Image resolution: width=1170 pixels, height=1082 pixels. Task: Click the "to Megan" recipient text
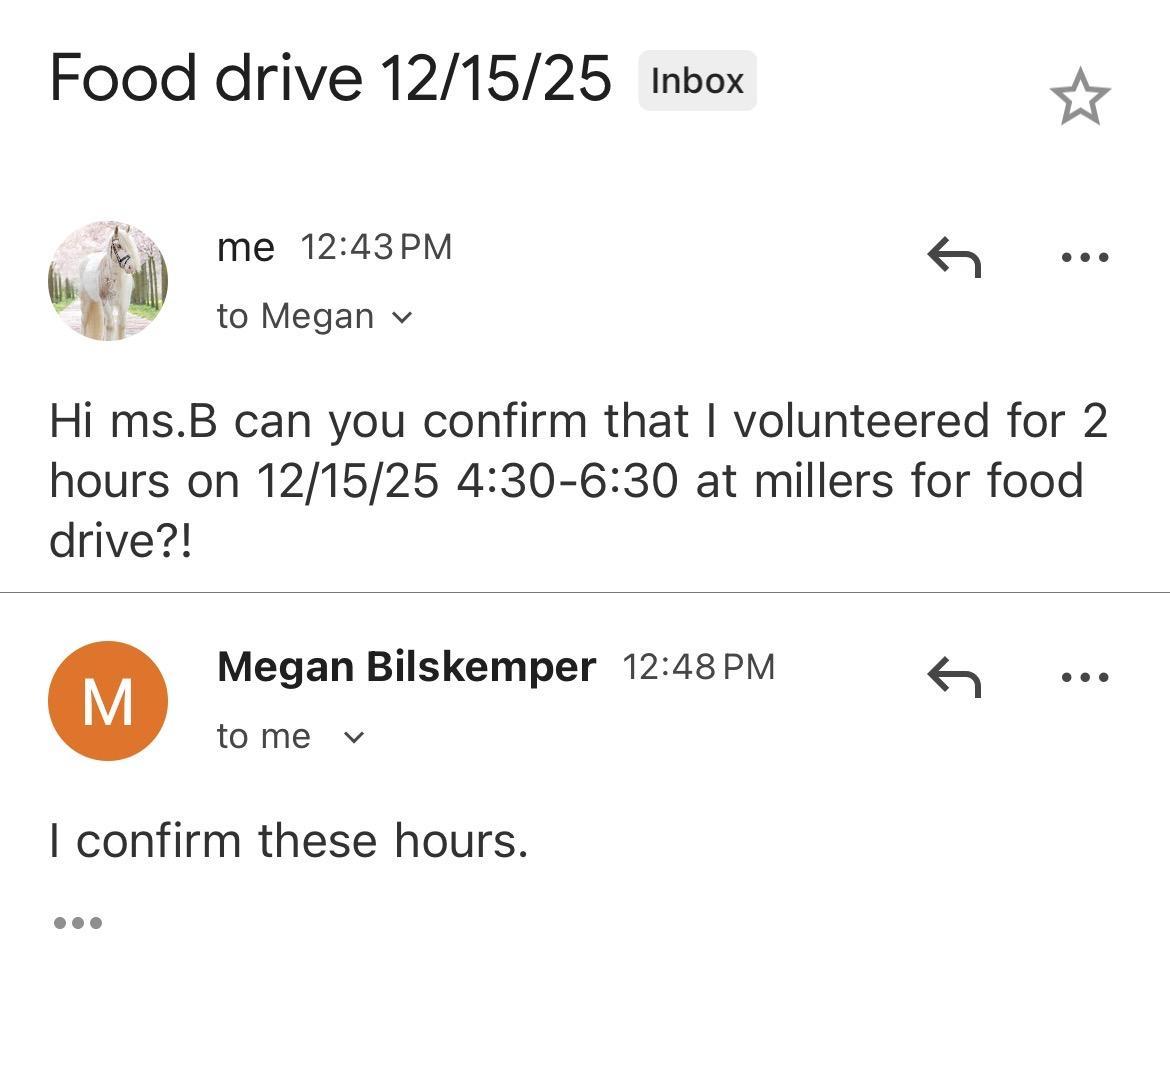click(295, 317)
